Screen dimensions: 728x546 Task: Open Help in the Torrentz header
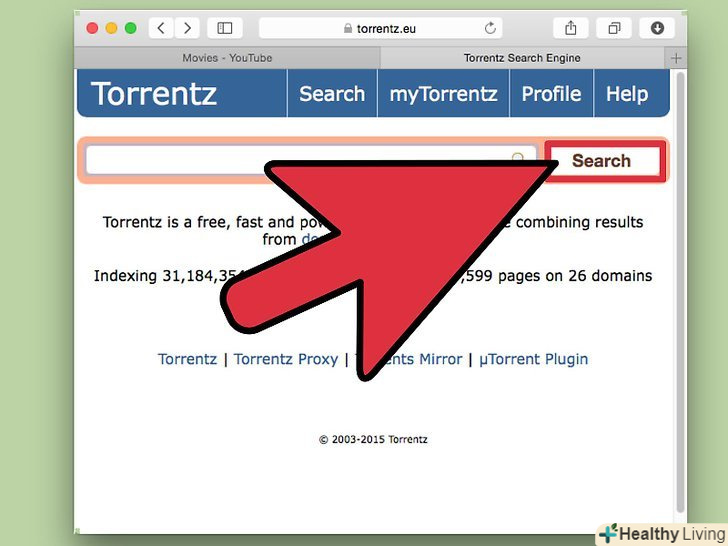[x=627, y=94]
